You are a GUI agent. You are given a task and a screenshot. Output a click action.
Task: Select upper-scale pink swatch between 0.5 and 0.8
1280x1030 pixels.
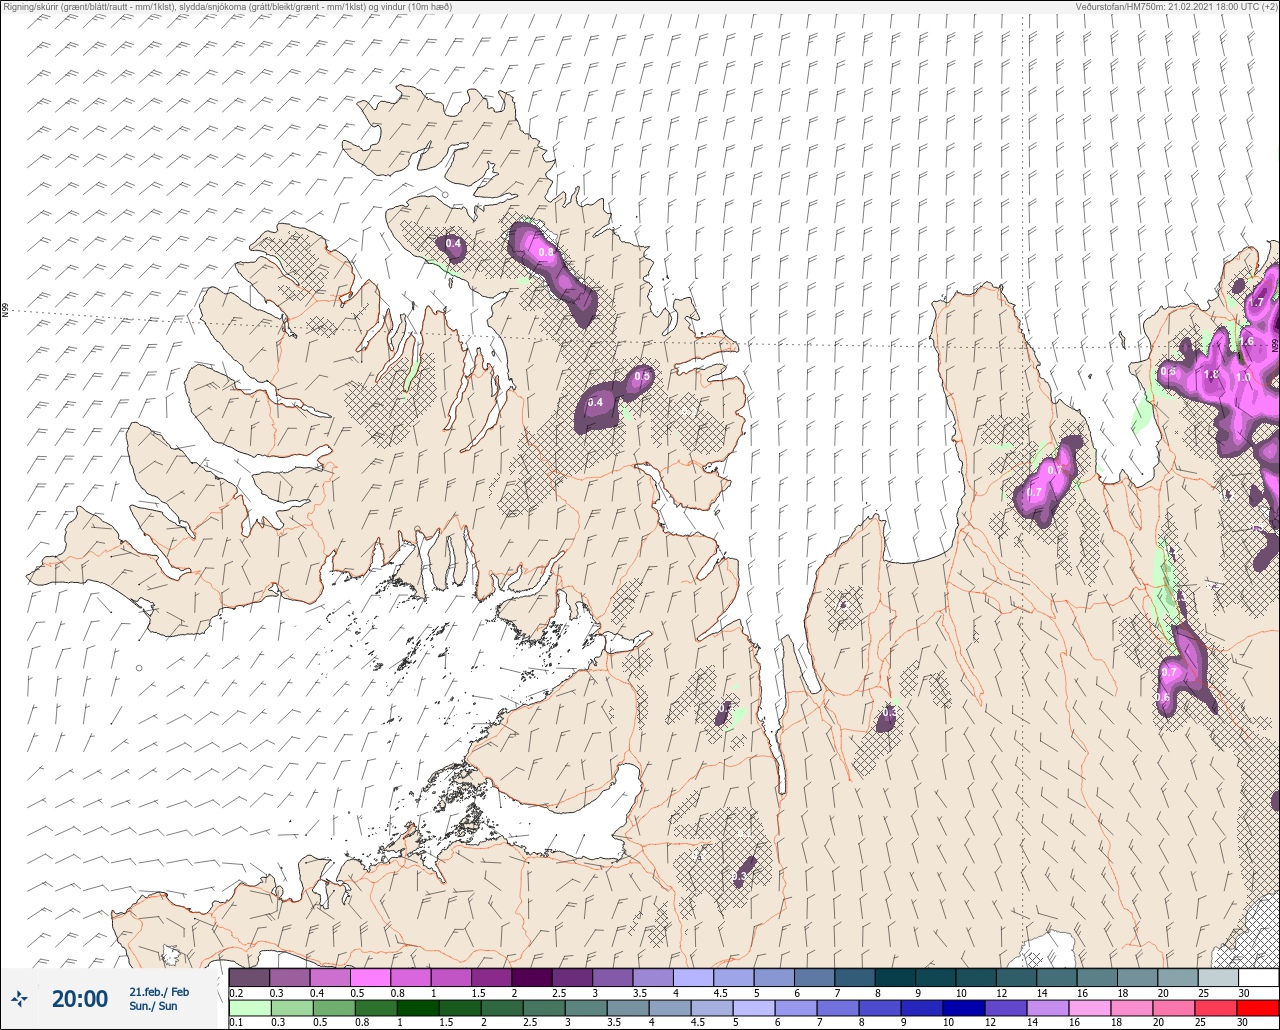click(371, 977)
